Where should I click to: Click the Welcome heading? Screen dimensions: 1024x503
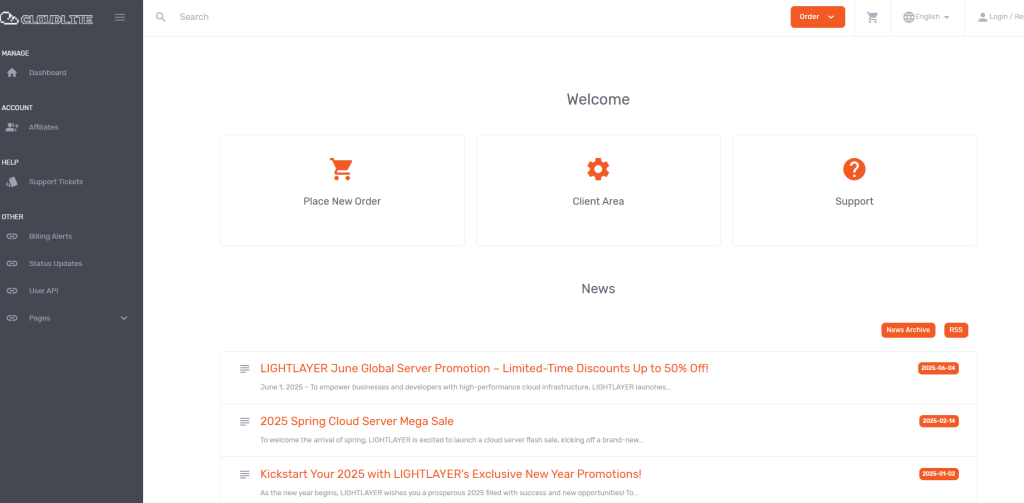tap(598, 99)
